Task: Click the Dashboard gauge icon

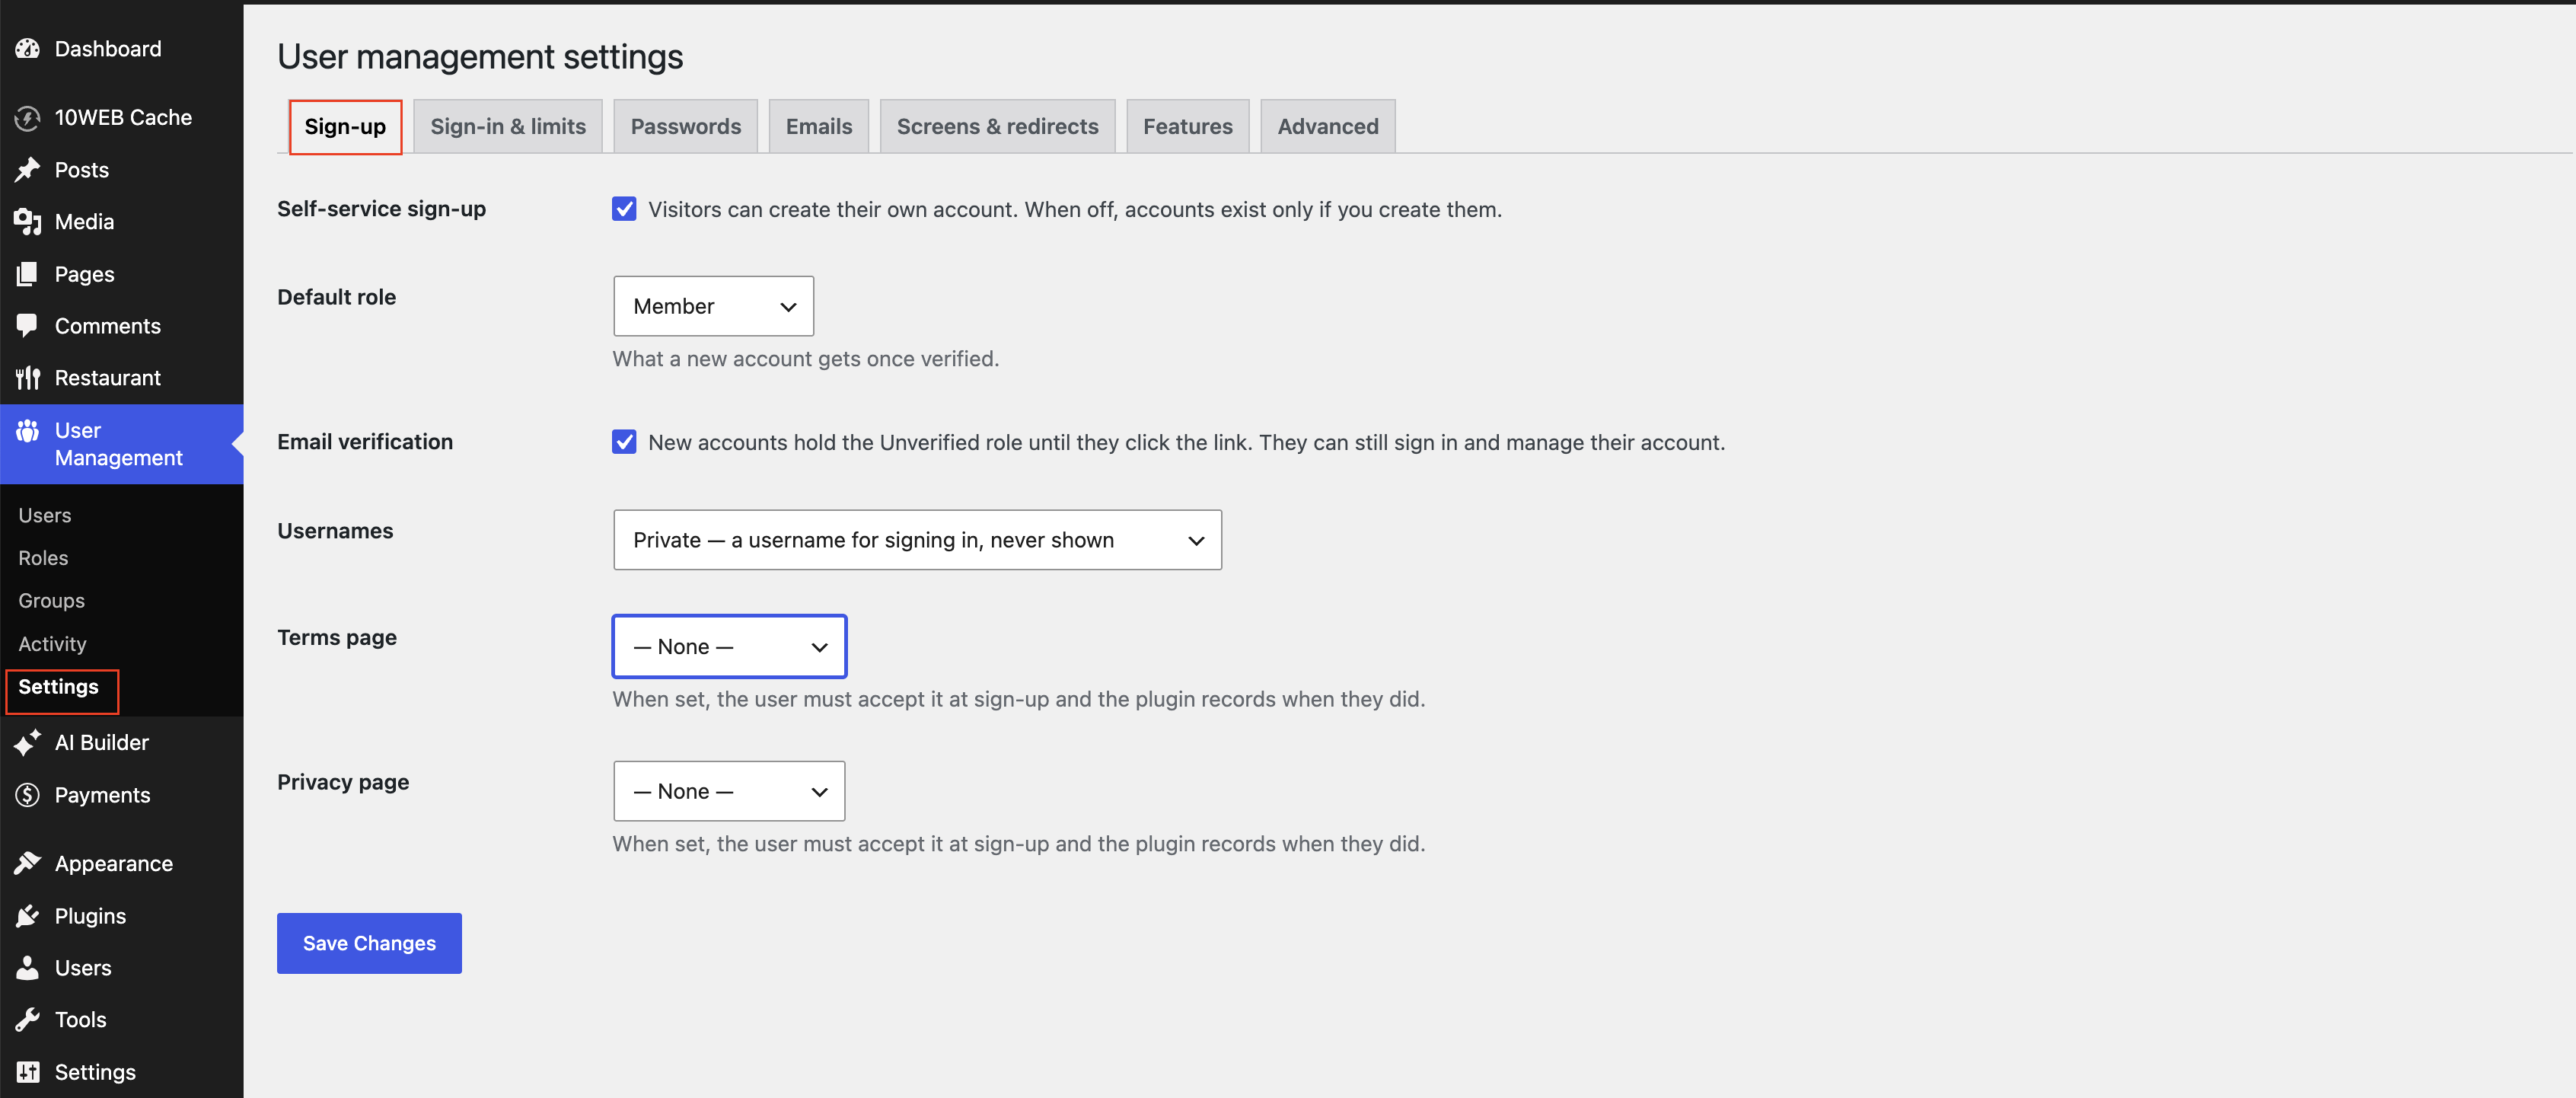Action: point(27,49)
